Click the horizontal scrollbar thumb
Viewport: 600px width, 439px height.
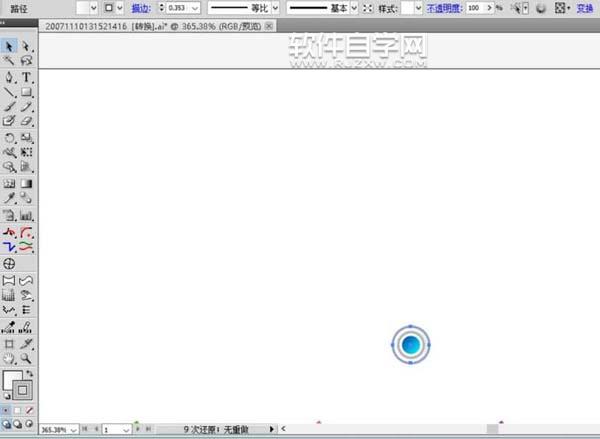click(x=492, y=429)
